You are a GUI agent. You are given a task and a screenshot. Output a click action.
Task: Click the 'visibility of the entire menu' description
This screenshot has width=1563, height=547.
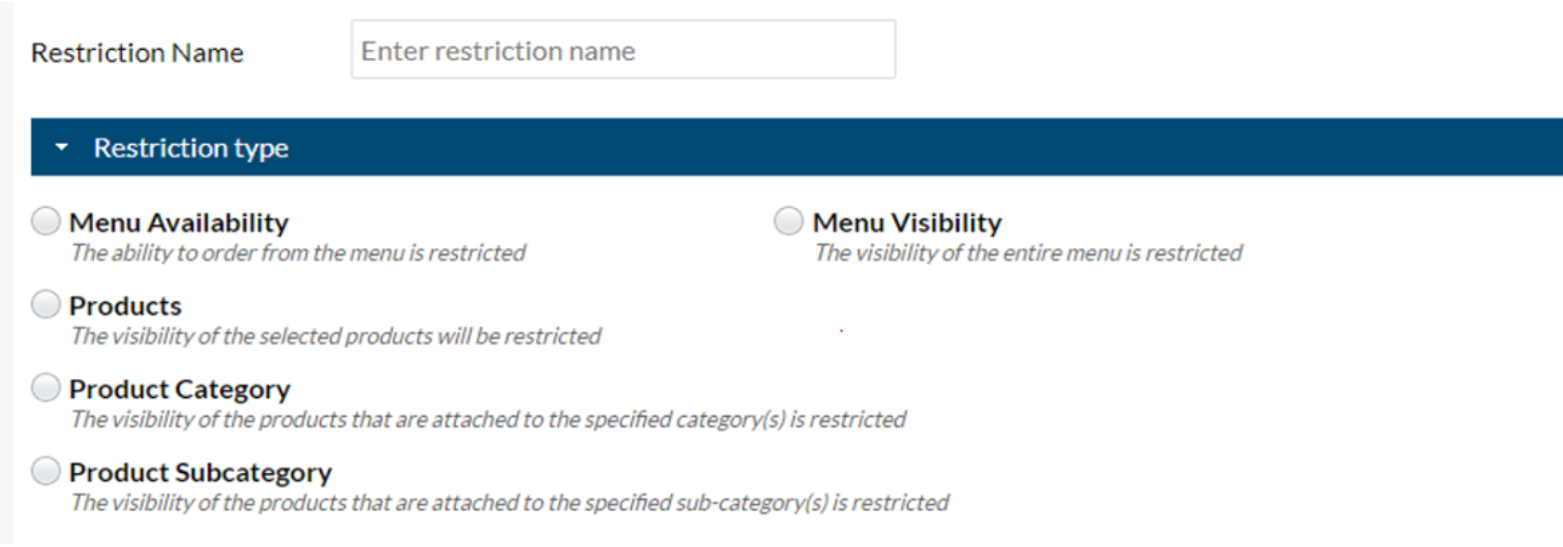click(1027, 253)
